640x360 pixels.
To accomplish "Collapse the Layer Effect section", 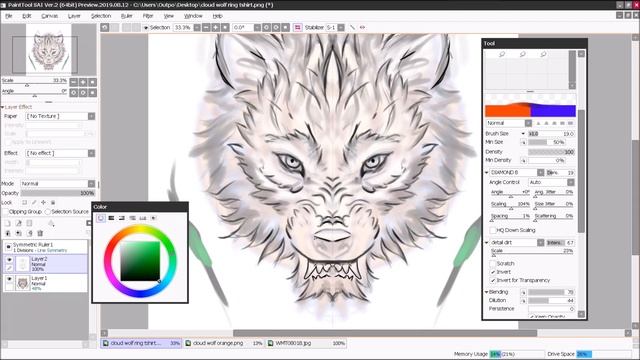I will (x=2, y=107).
